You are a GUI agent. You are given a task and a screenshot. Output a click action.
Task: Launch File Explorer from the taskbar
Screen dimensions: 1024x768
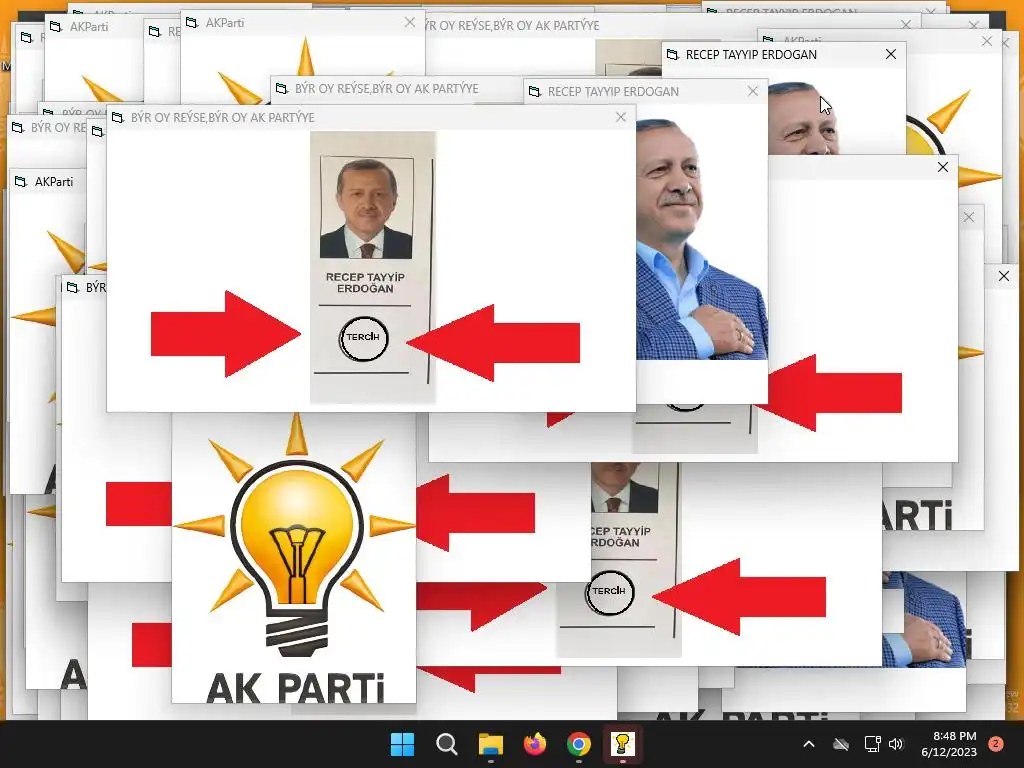tap(490, 744)
